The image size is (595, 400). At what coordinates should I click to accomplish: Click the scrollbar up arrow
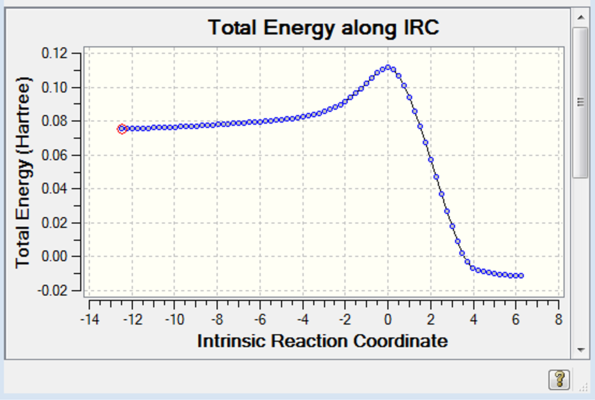(x=581, y=17)
